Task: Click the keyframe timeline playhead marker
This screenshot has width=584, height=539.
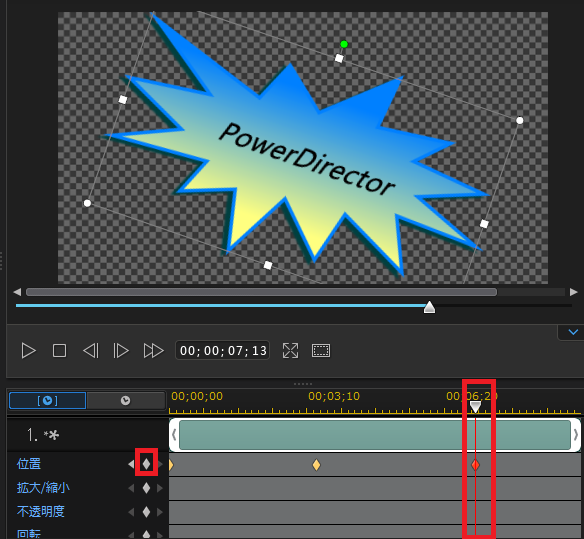Action: tap(475, 407)
